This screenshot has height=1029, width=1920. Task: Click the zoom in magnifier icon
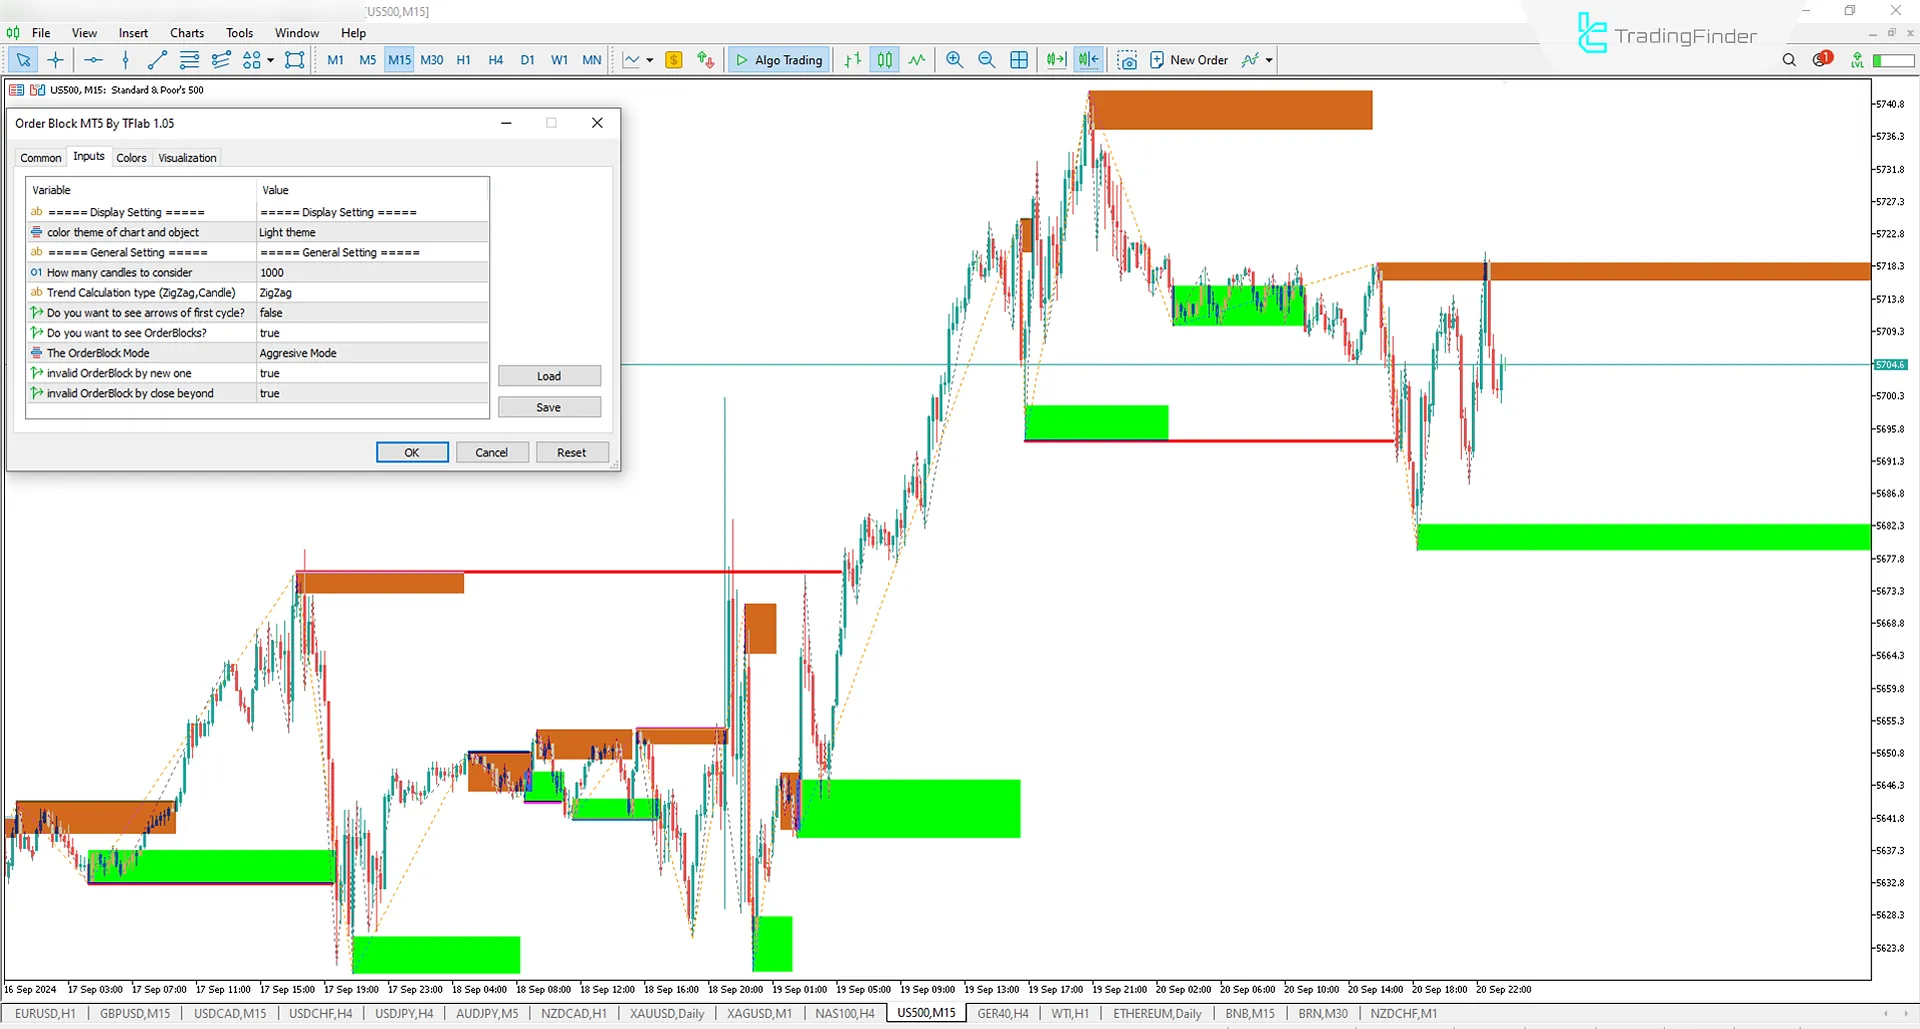click(954, 60)
